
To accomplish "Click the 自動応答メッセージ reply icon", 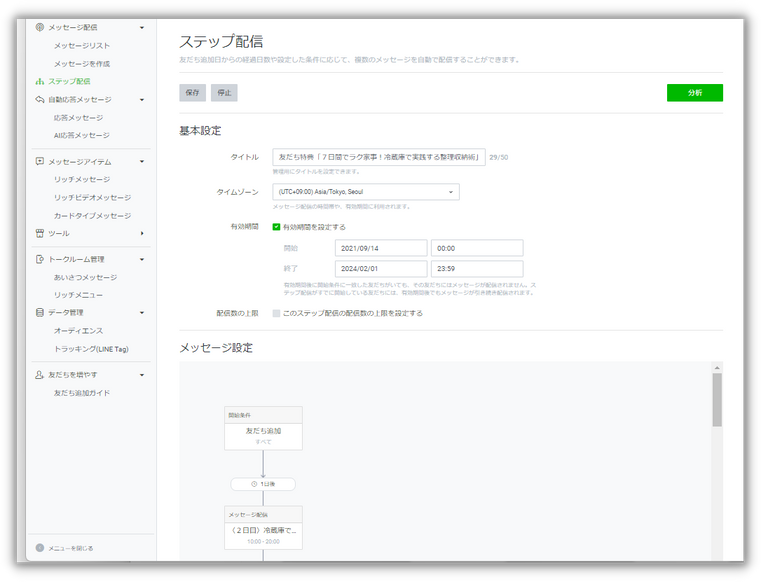I will [x=40, y=99].
